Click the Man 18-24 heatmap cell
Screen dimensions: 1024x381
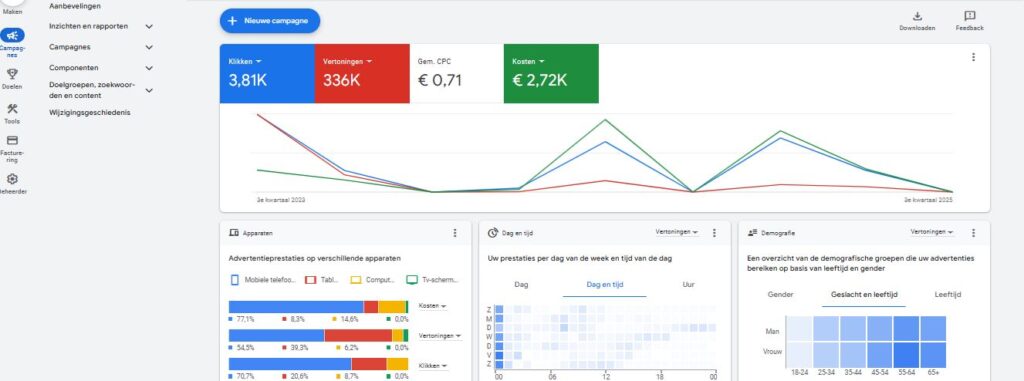coord(799,329)
